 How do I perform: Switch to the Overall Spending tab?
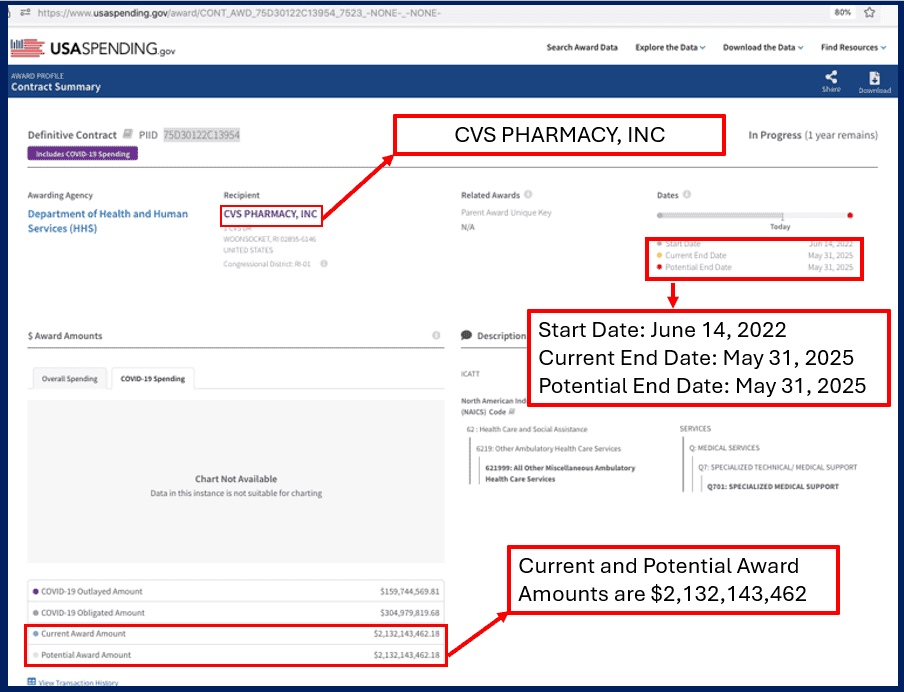pyautogui.click(x=70, y=379)
